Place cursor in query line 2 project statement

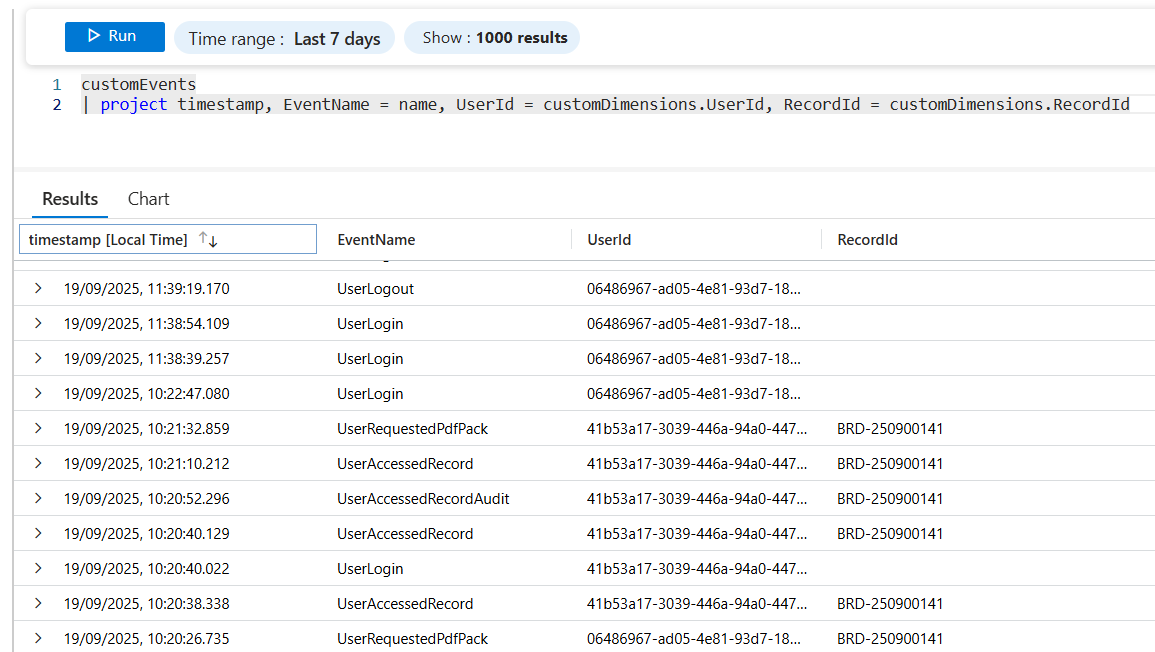pos(600,105)
